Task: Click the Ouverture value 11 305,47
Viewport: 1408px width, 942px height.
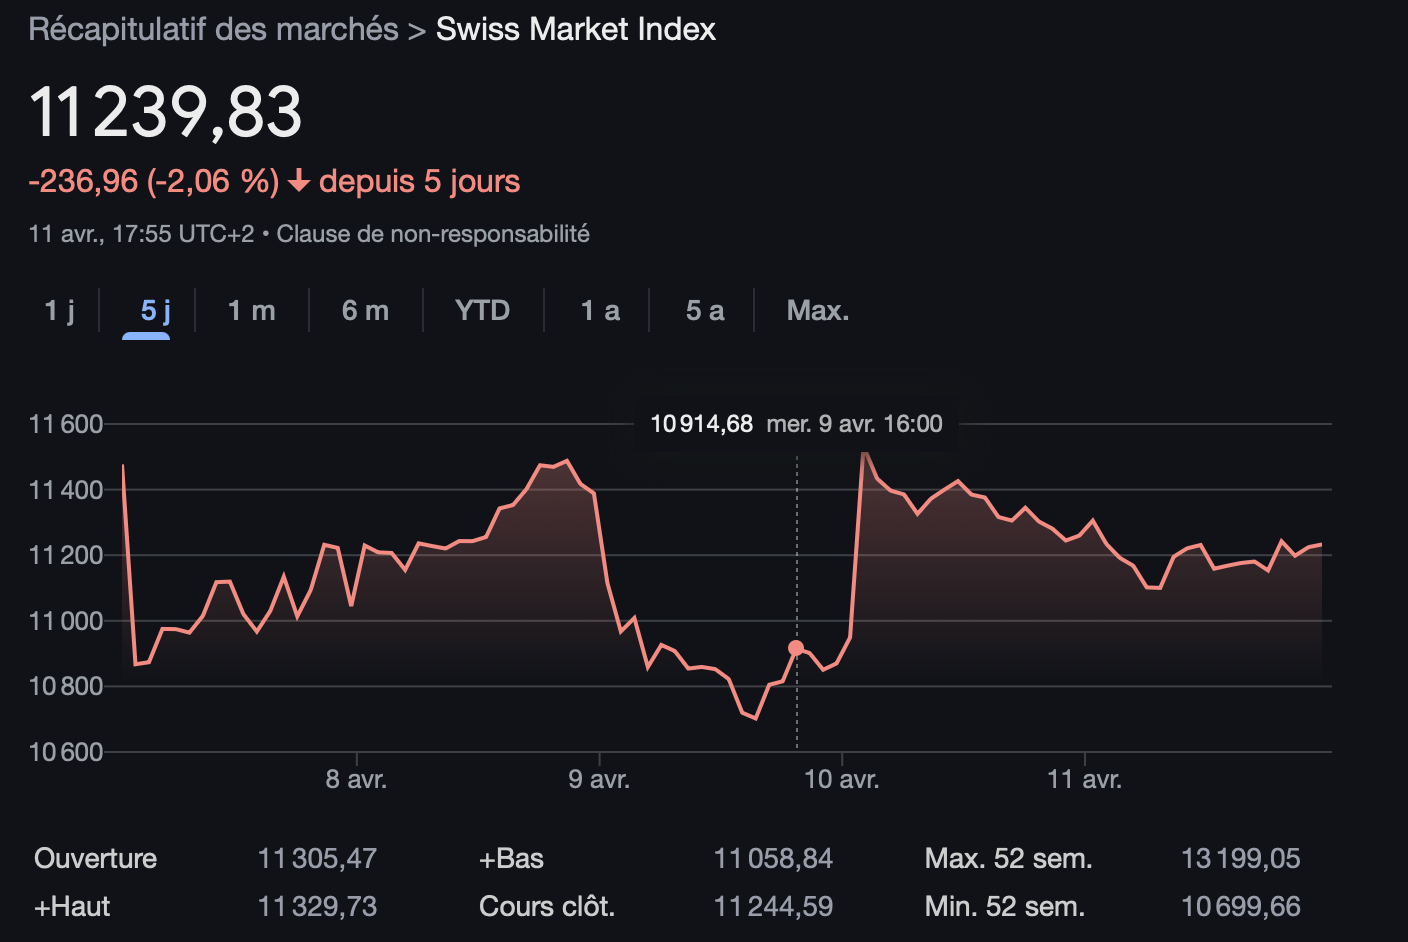Action: click(318, 858)
